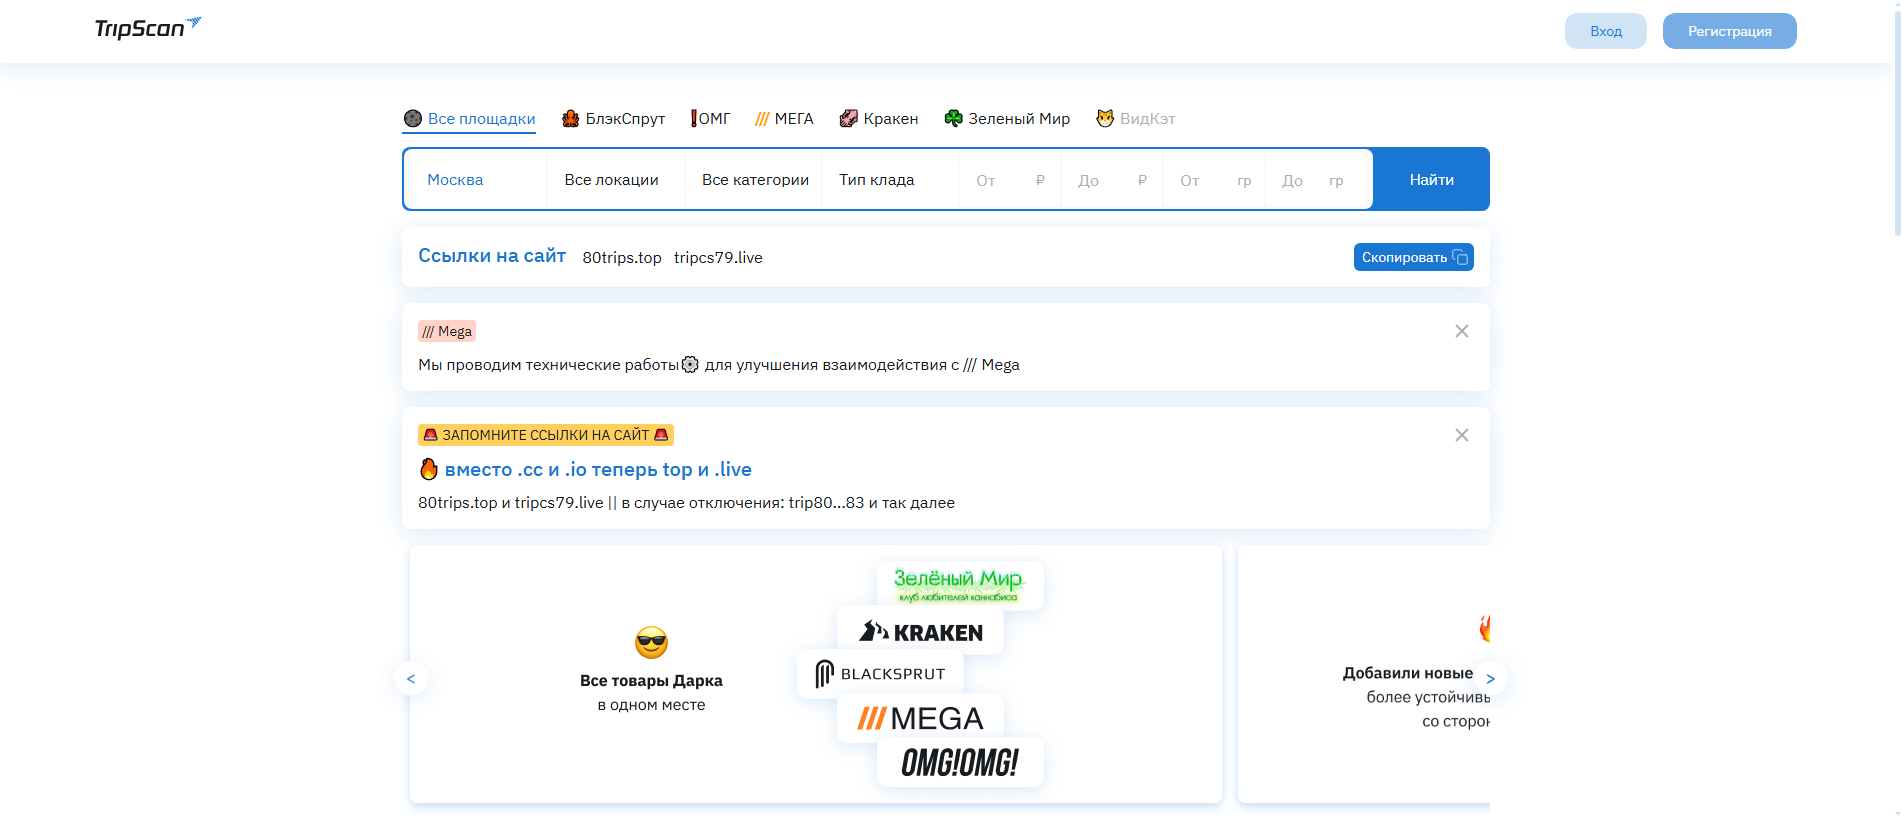Focus the minimum price От ₽ field
This screenshot has width=1902, height=818.
[1010, 180]
